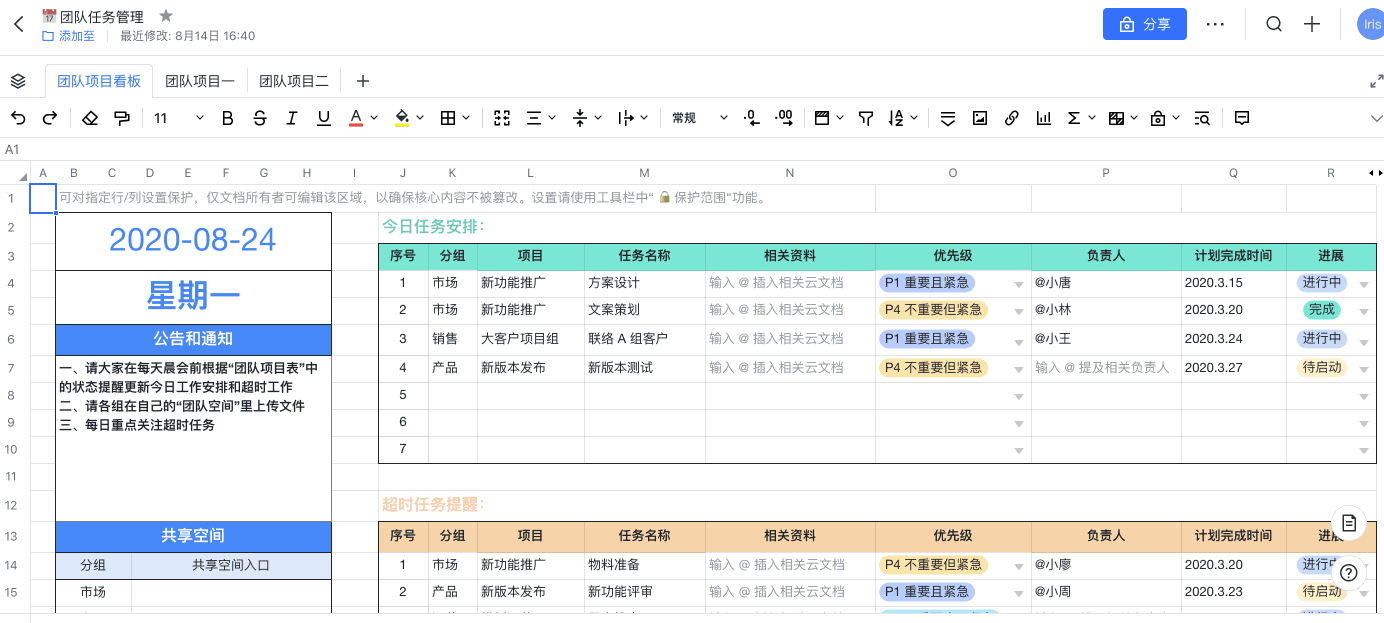
Task: Open the font size 11 dropdown
Action: coord(179,118)
